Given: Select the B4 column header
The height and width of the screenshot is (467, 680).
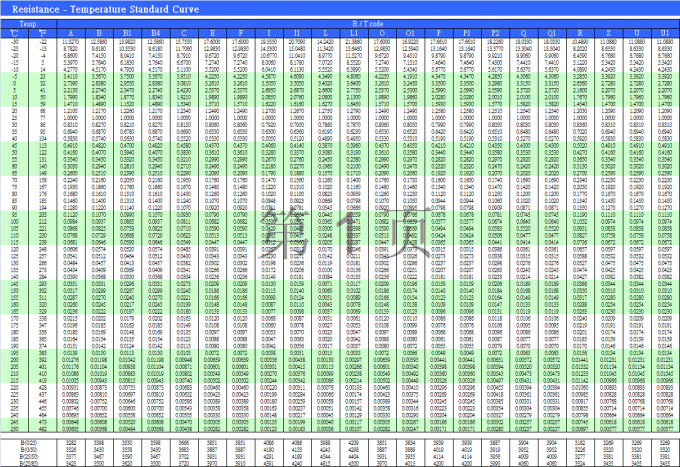Looking at the screenshot, I should point(155,31).
